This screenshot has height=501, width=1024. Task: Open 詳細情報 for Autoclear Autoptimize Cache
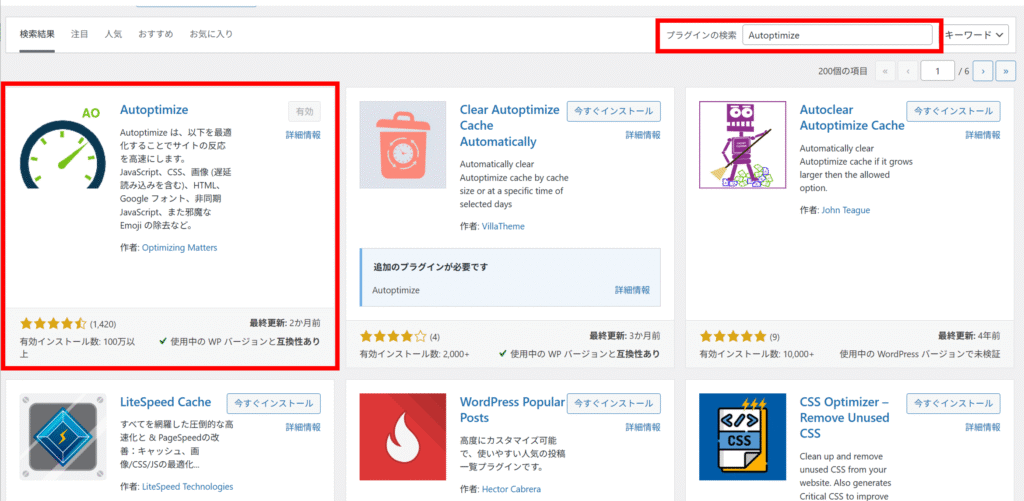point(982,135)
